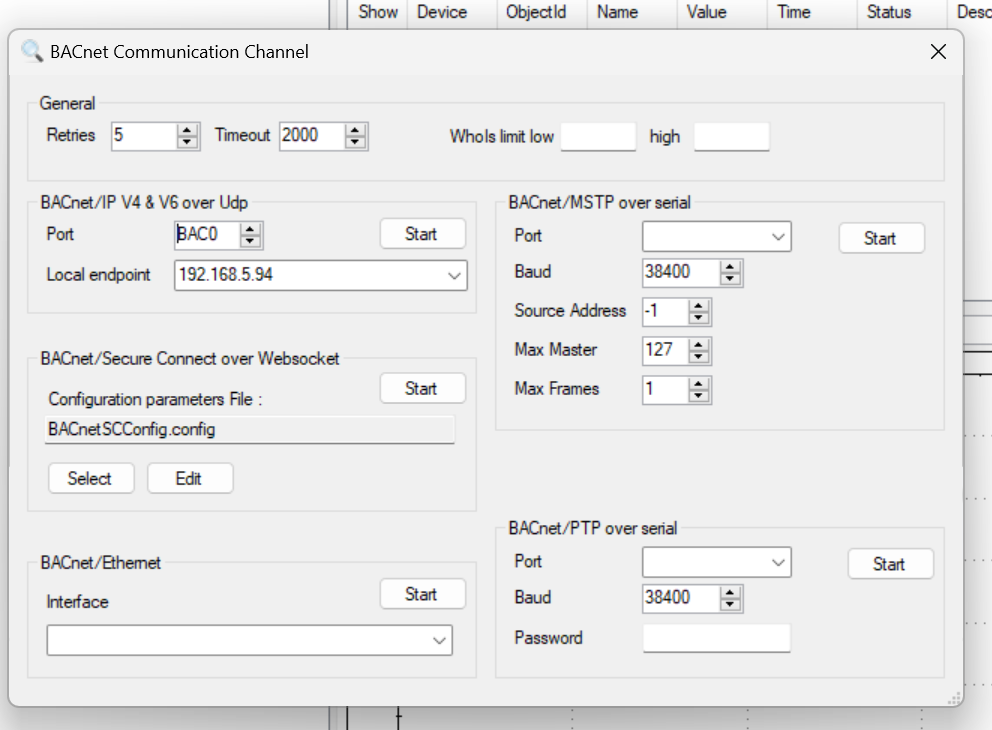Decrease the Retries value with down arrow
This screenshot has width=992, height=730.
pos(187,142)
